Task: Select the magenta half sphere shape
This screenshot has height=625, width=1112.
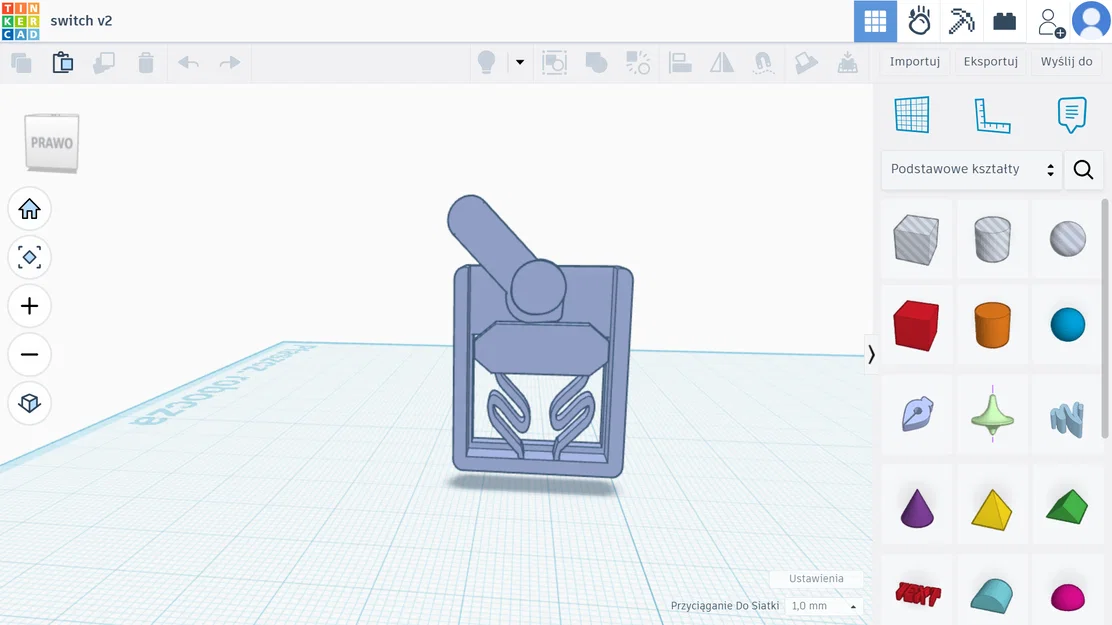Action: click(1067, 597)
